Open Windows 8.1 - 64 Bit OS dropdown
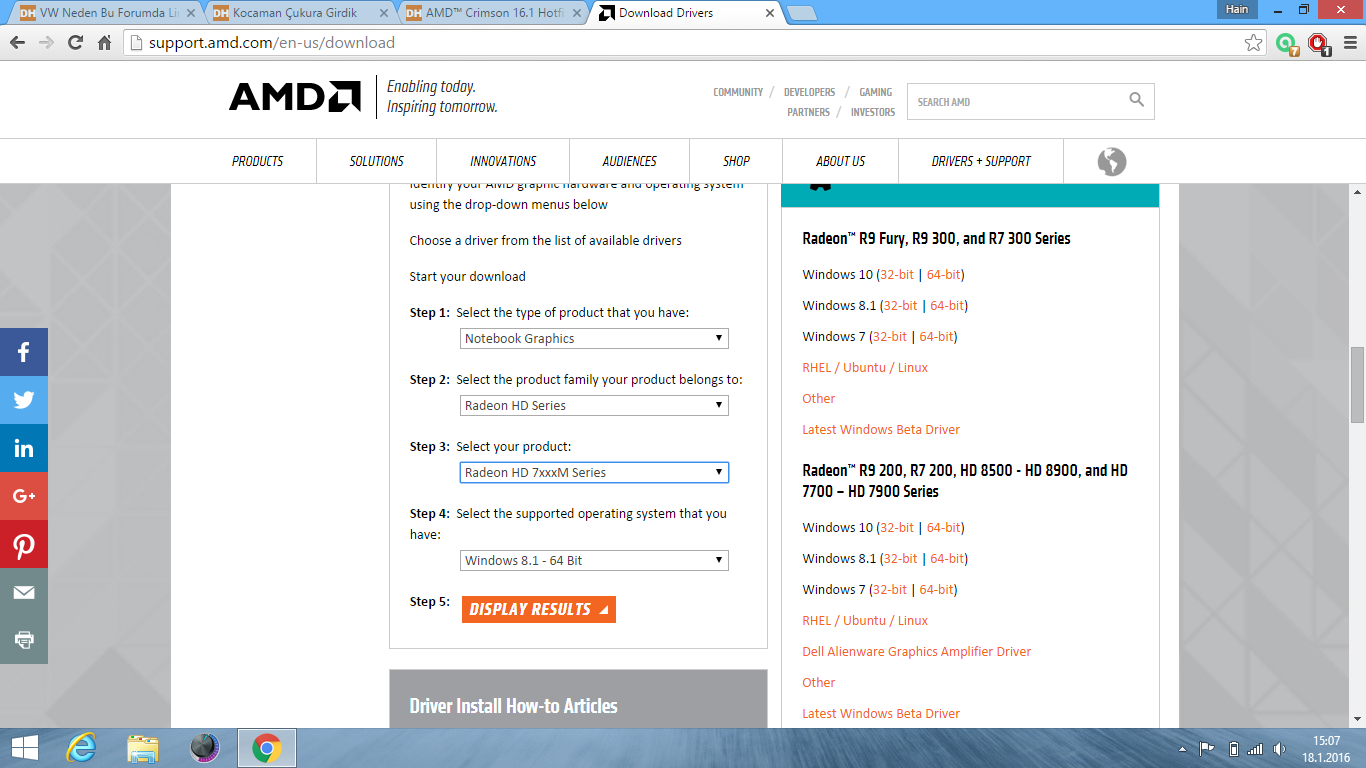This screenshot has width=1366, height=768. click(594, 560)
